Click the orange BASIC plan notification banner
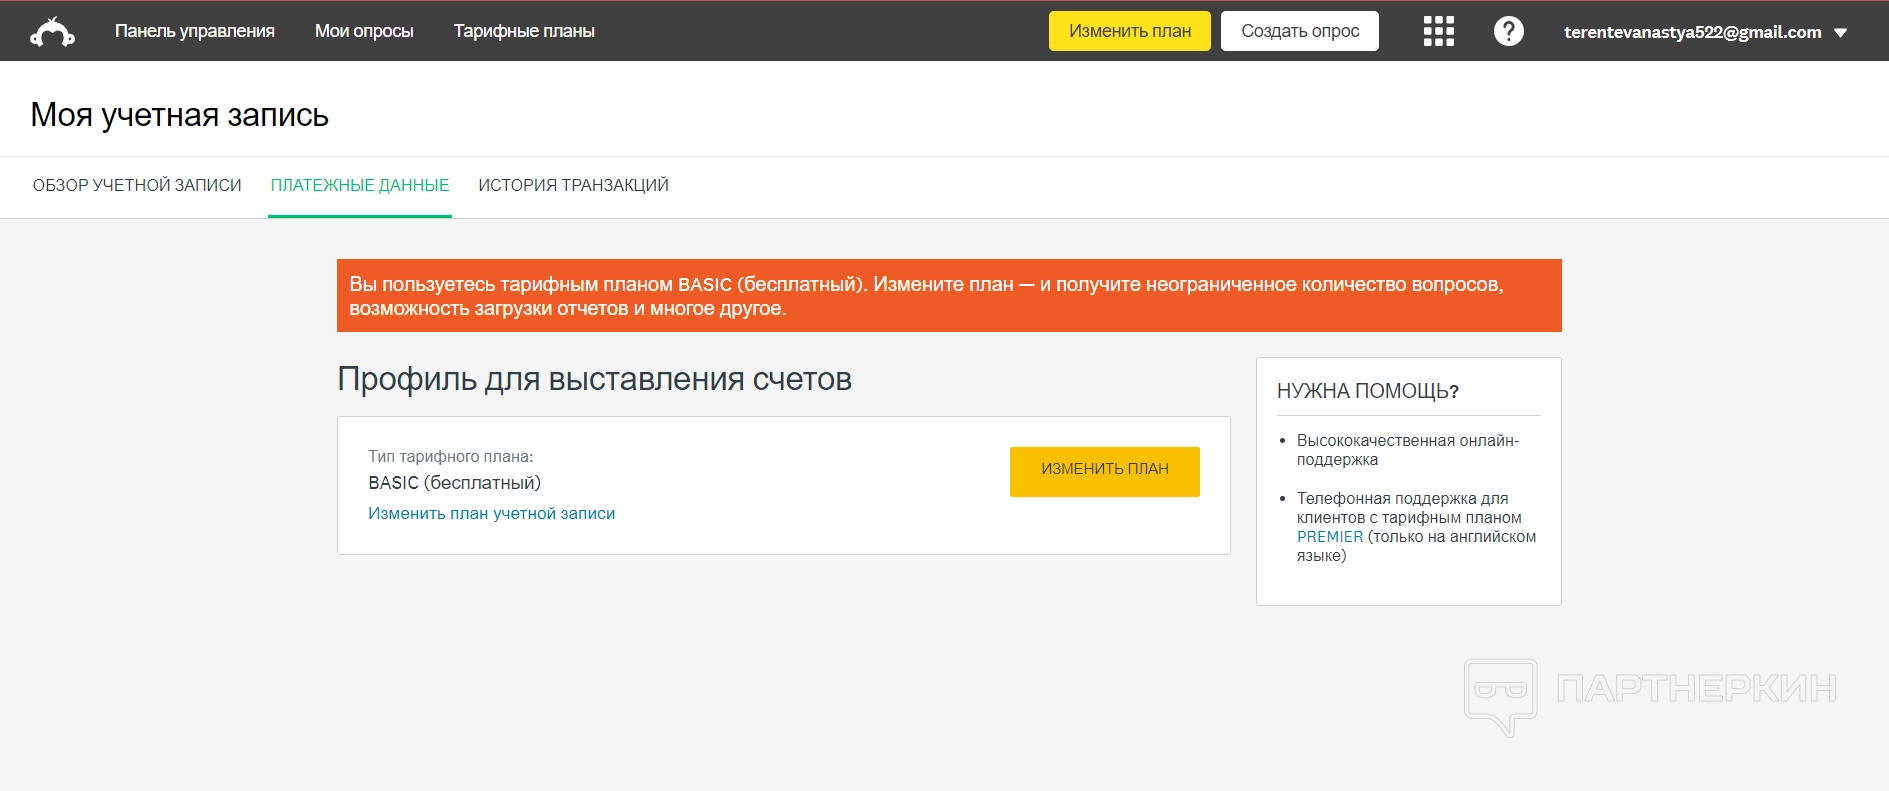 tap(948, 296)
